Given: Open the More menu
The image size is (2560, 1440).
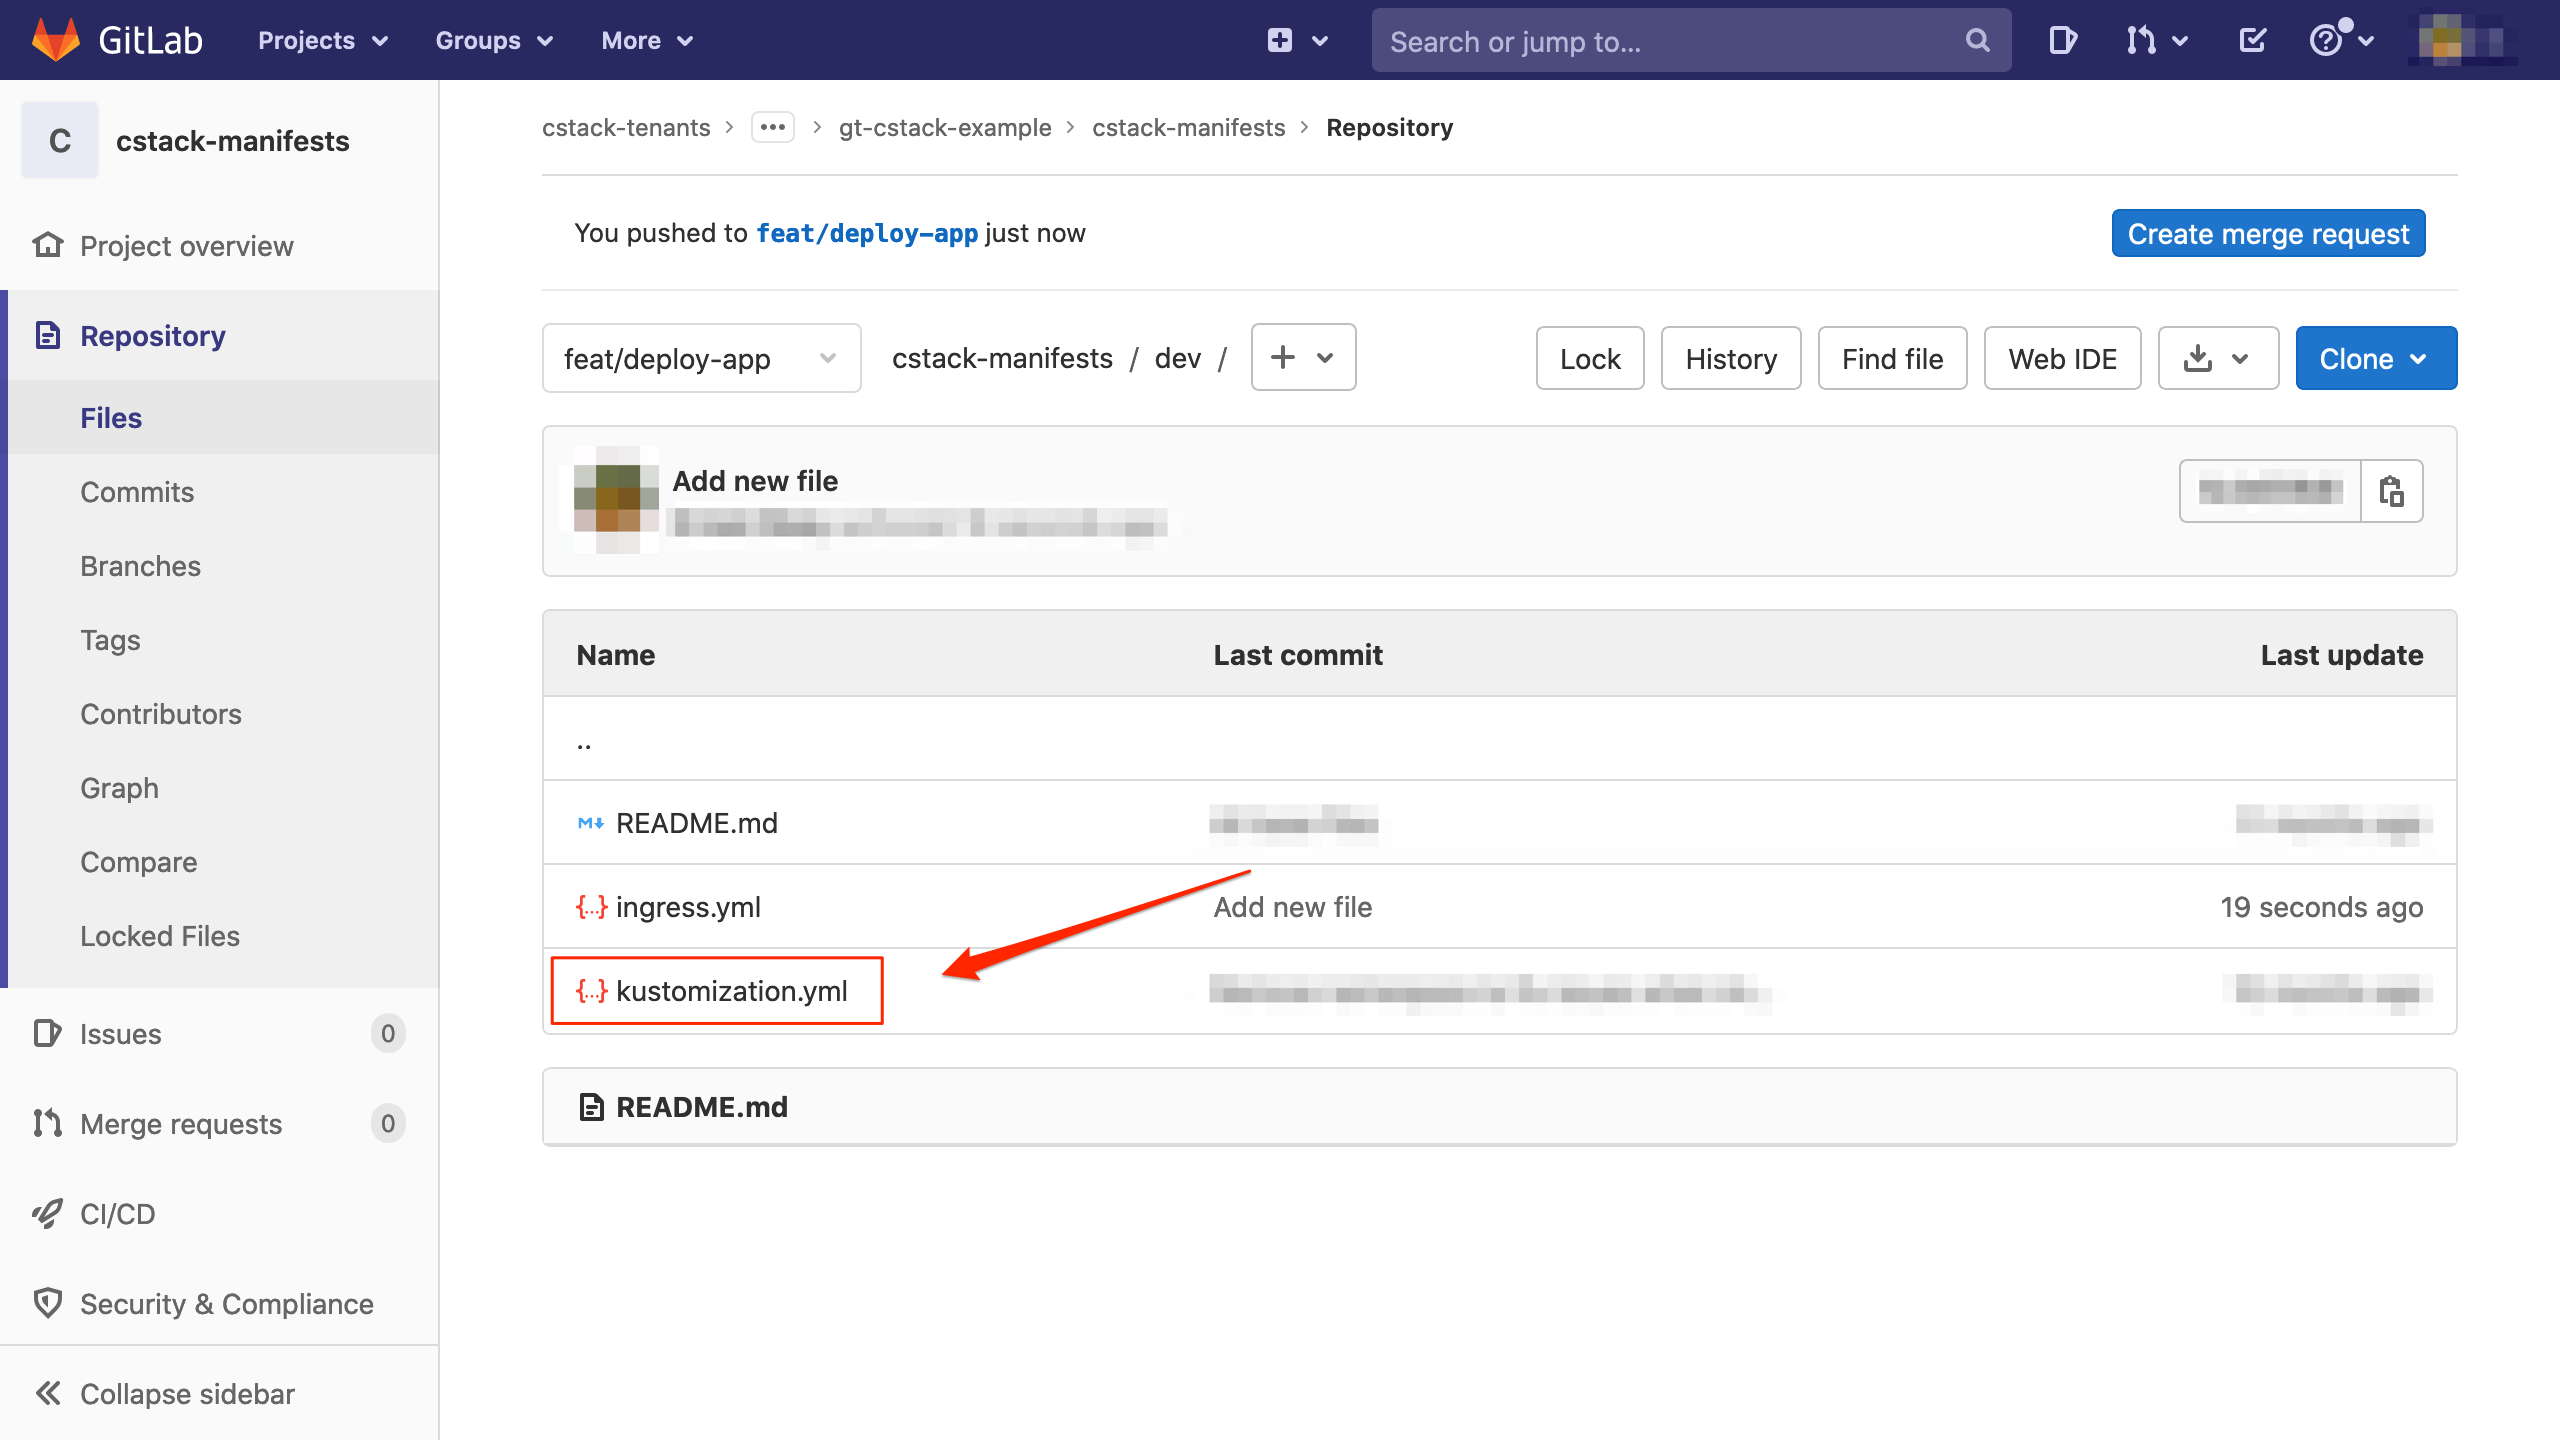Looking at the screenshot, I should 646,40.
